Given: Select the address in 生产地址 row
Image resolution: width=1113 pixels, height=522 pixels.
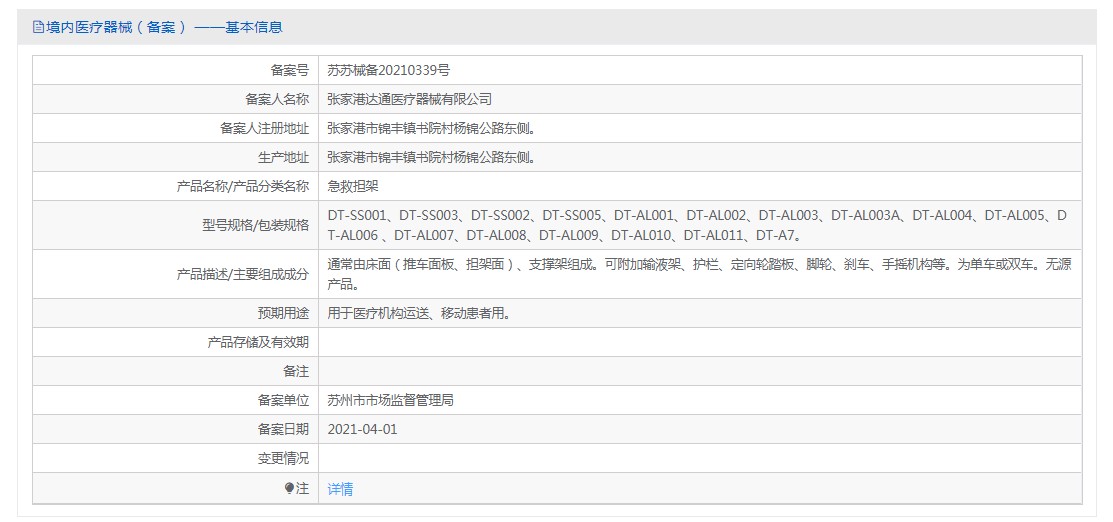Looking at the screenshot, I should click(x=431, y=158).
